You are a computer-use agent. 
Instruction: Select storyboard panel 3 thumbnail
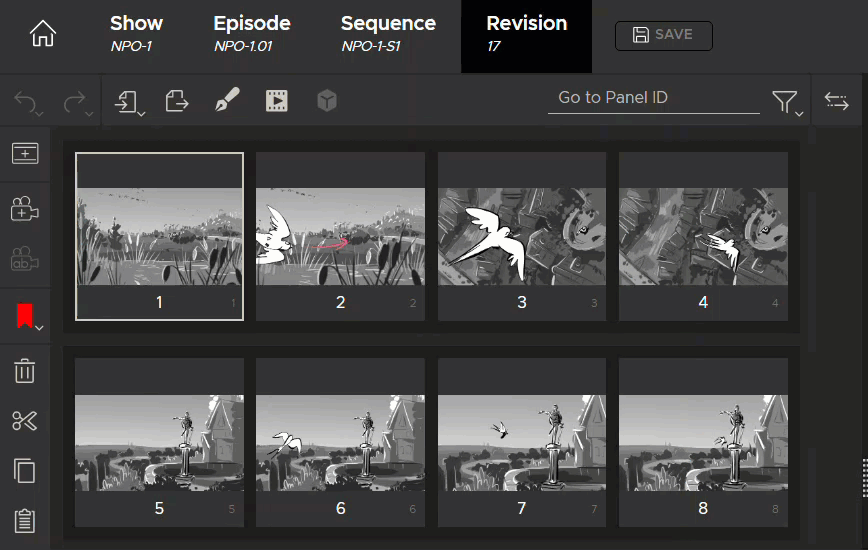522,236
